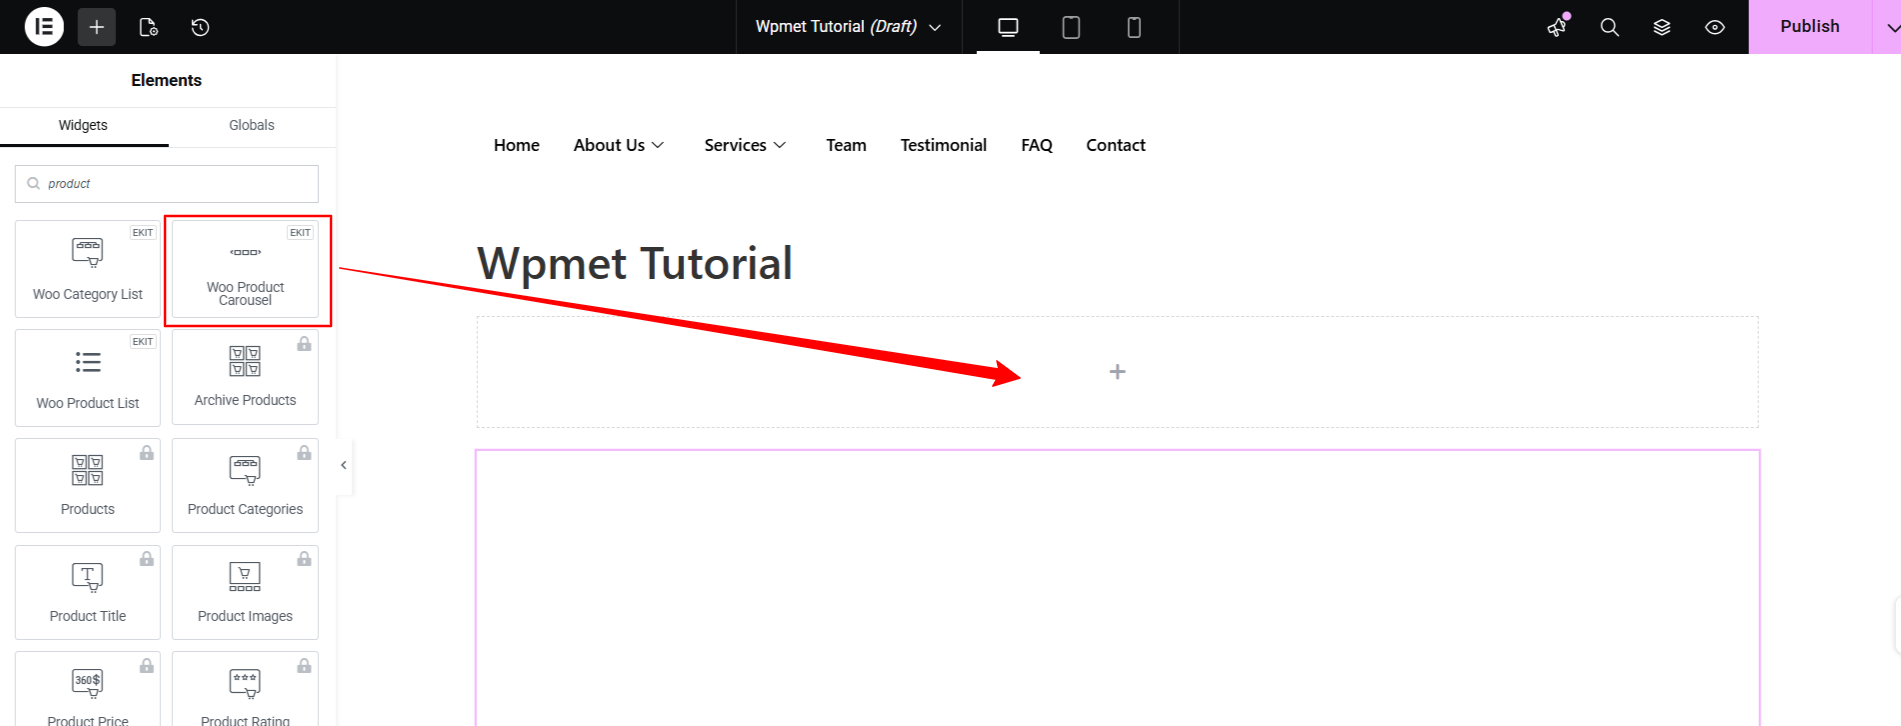The image size is (1901, 726).
Task: Open the add element plus button
Action: coord(97,27)
